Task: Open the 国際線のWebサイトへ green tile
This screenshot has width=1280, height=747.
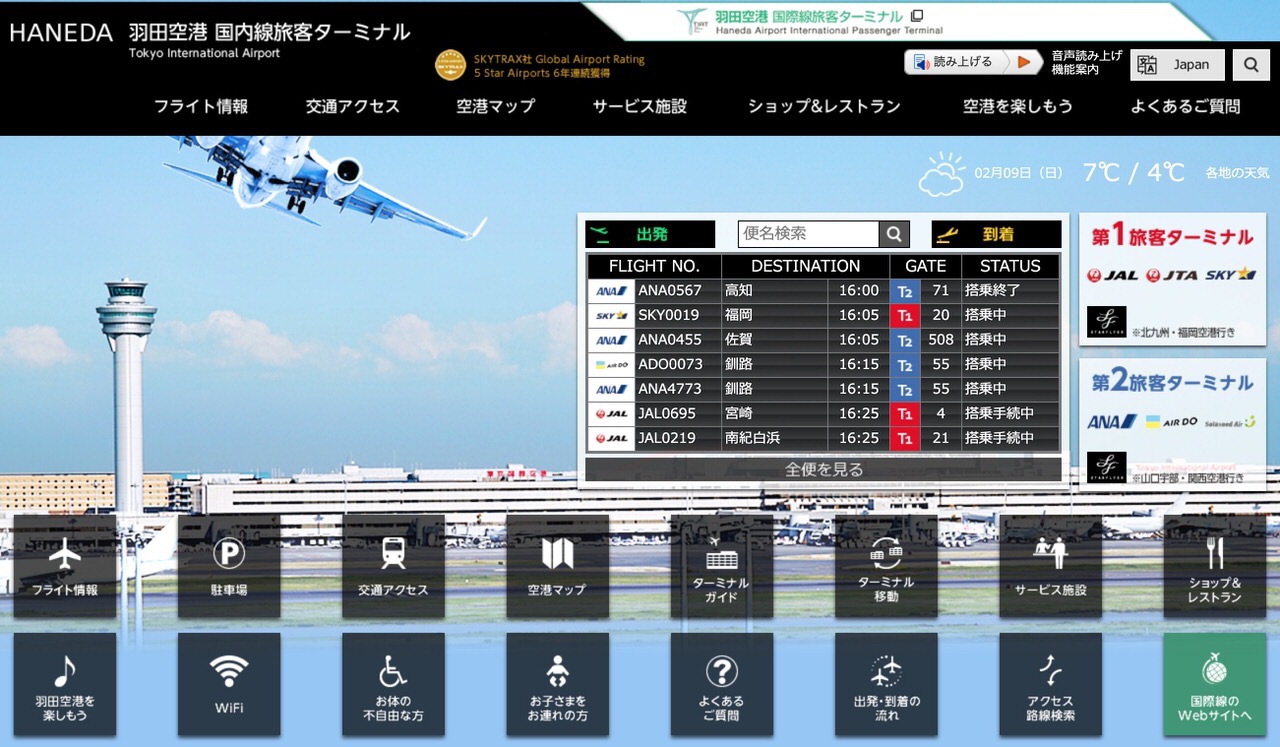Action: click(1214, 685)
